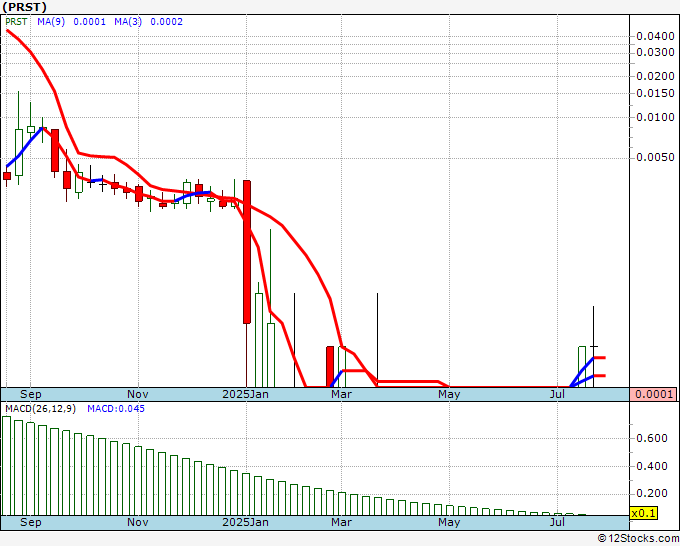The image size is (680, 546).
Task: Click the 2025Jan label on price chart axis
Action: pyautogui.click(x=245, y=394)
